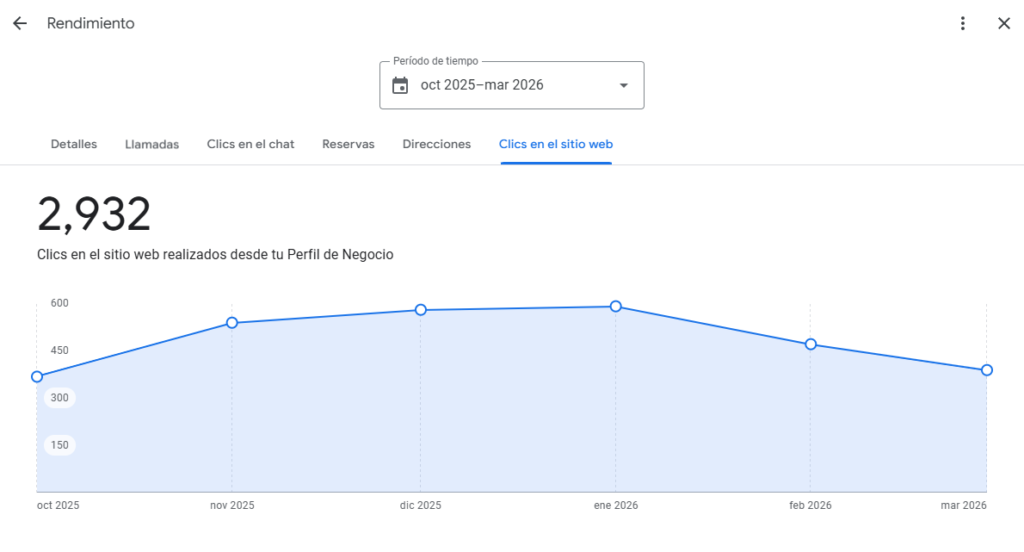
Task: Select the Direcciones tab
Action: (436, 144)
